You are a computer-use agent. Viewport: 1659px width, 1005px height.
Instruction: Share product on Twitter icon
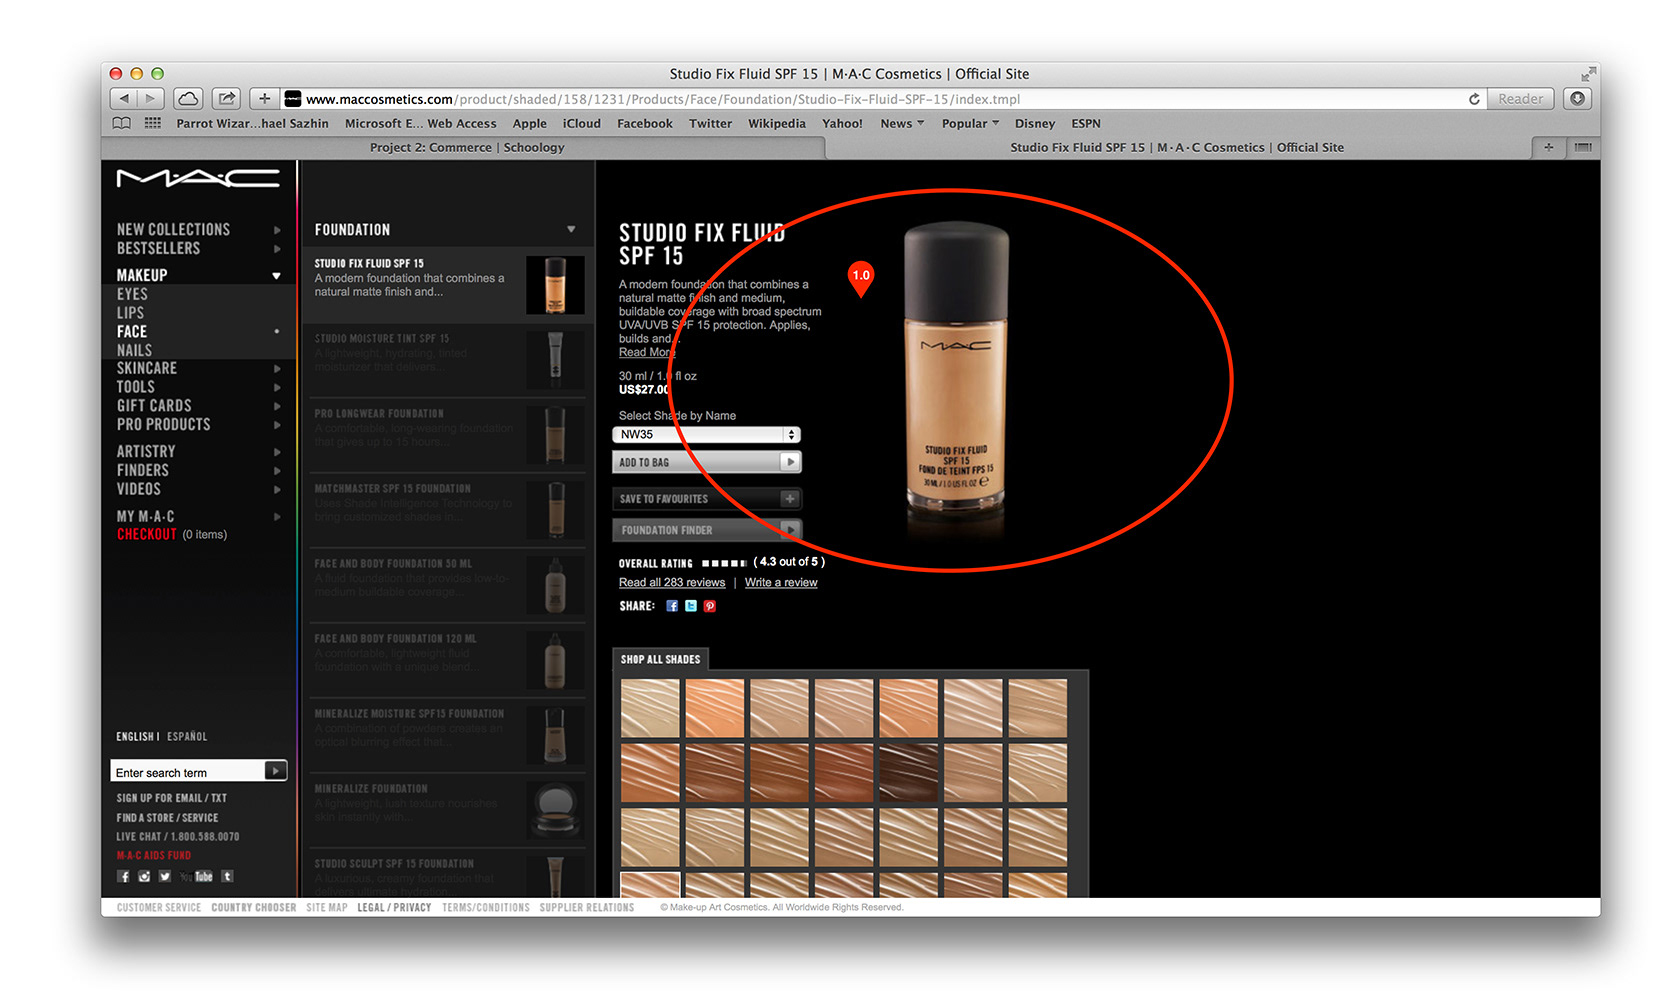[x=691, y=606]
